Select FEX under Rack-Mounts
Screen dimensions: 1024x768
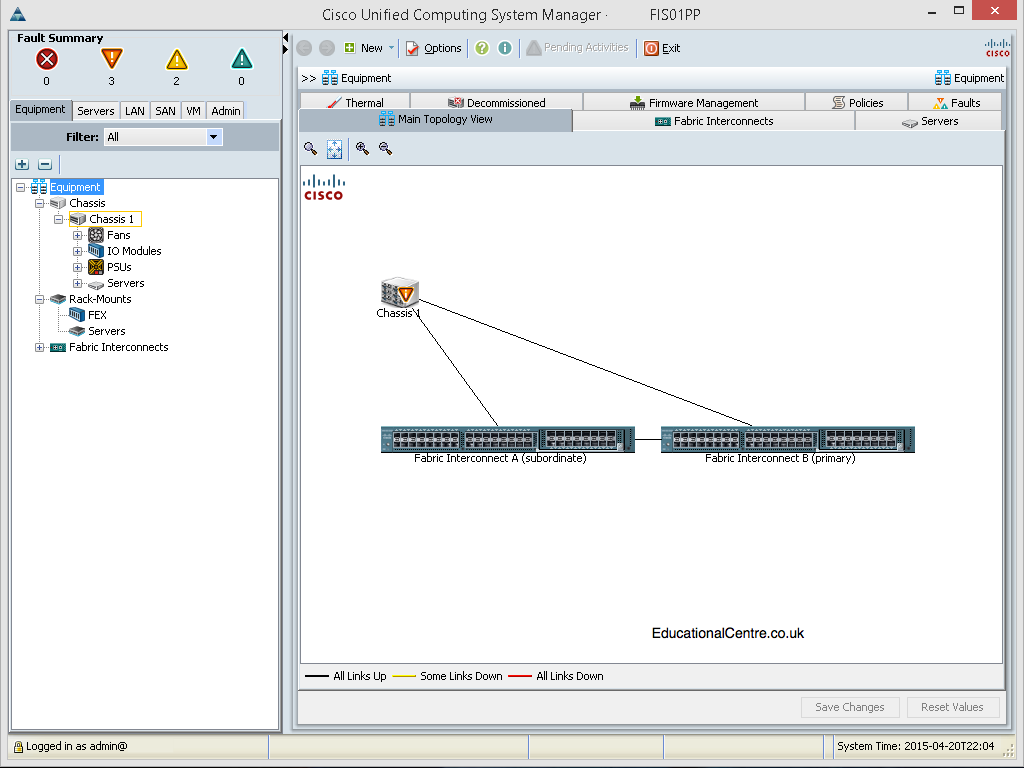[x=97, y=315]
